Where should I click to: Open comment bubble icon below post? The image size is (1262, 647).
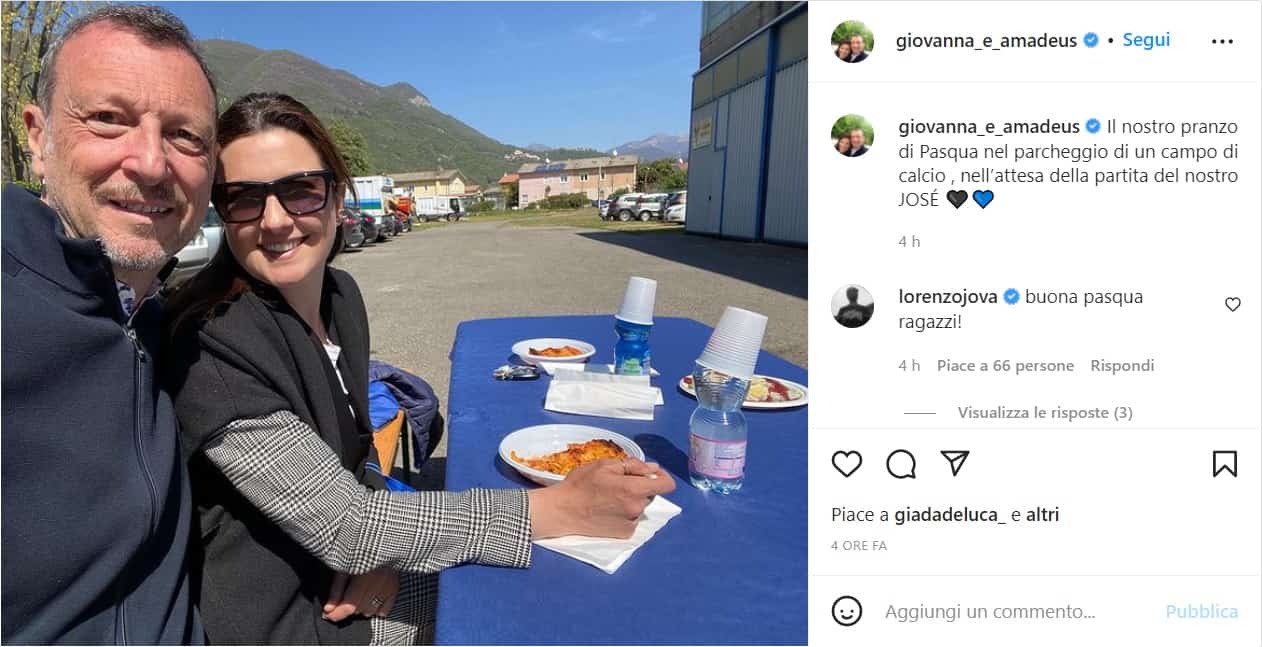click(901, 464)
